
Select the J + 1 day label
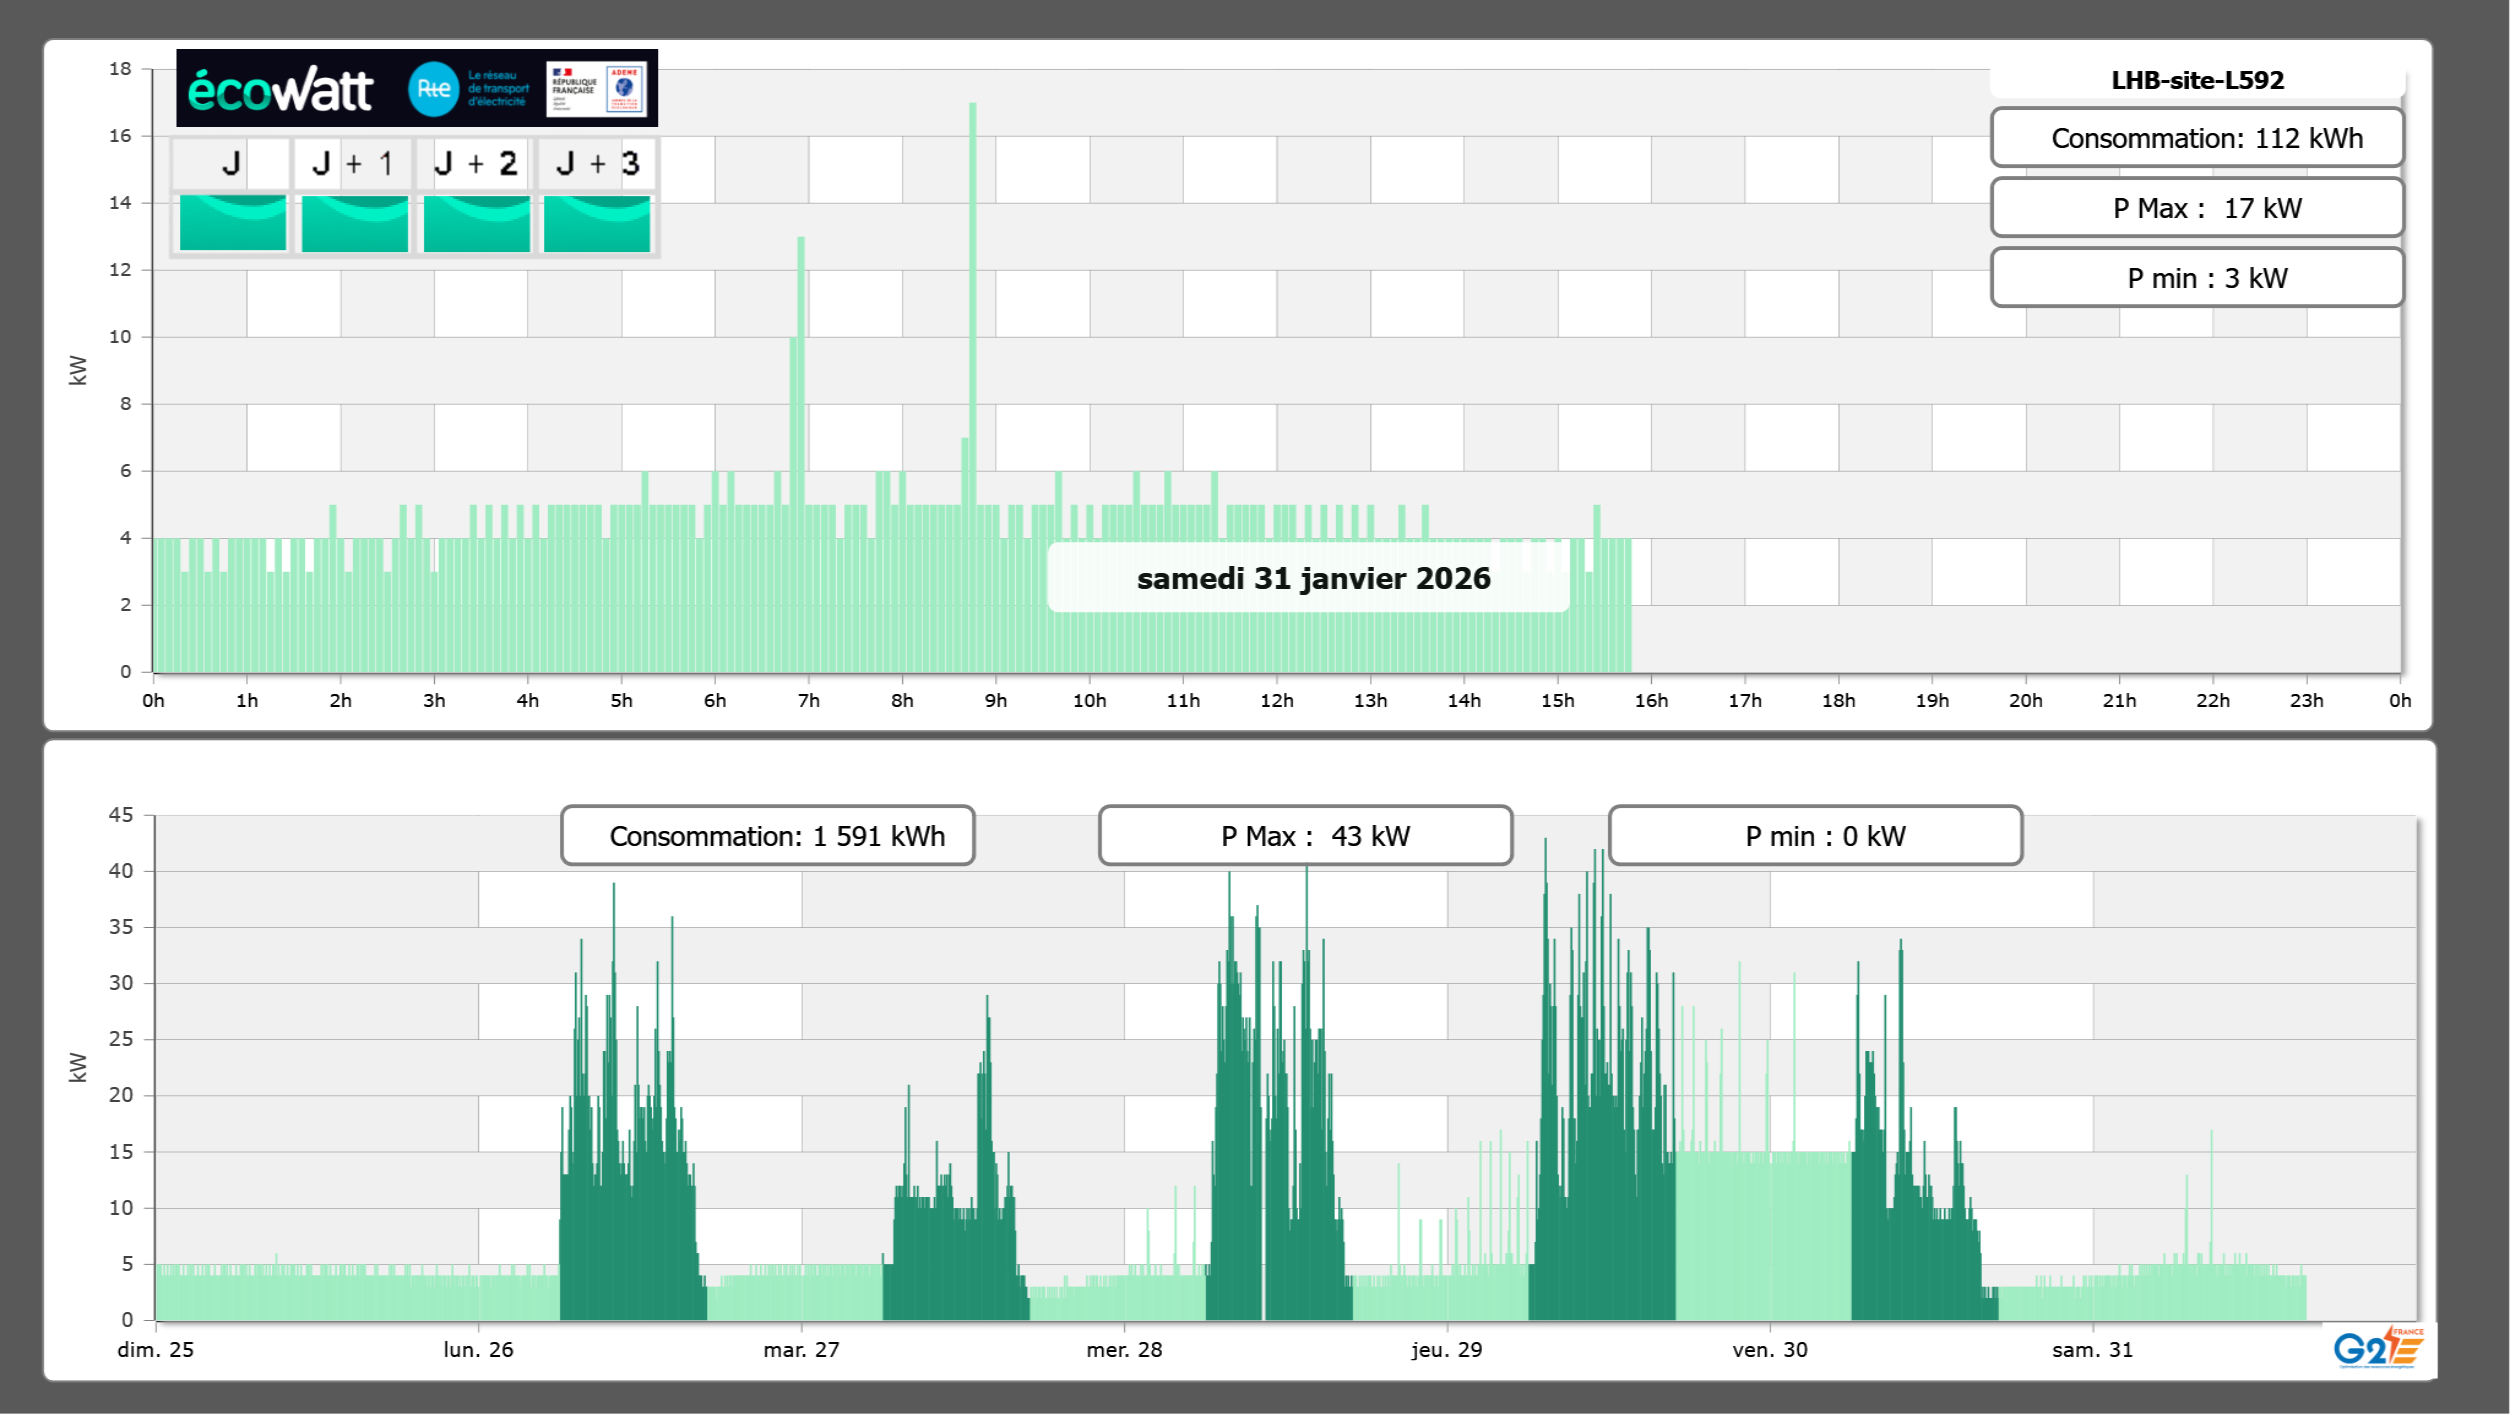tap(353, 163)
